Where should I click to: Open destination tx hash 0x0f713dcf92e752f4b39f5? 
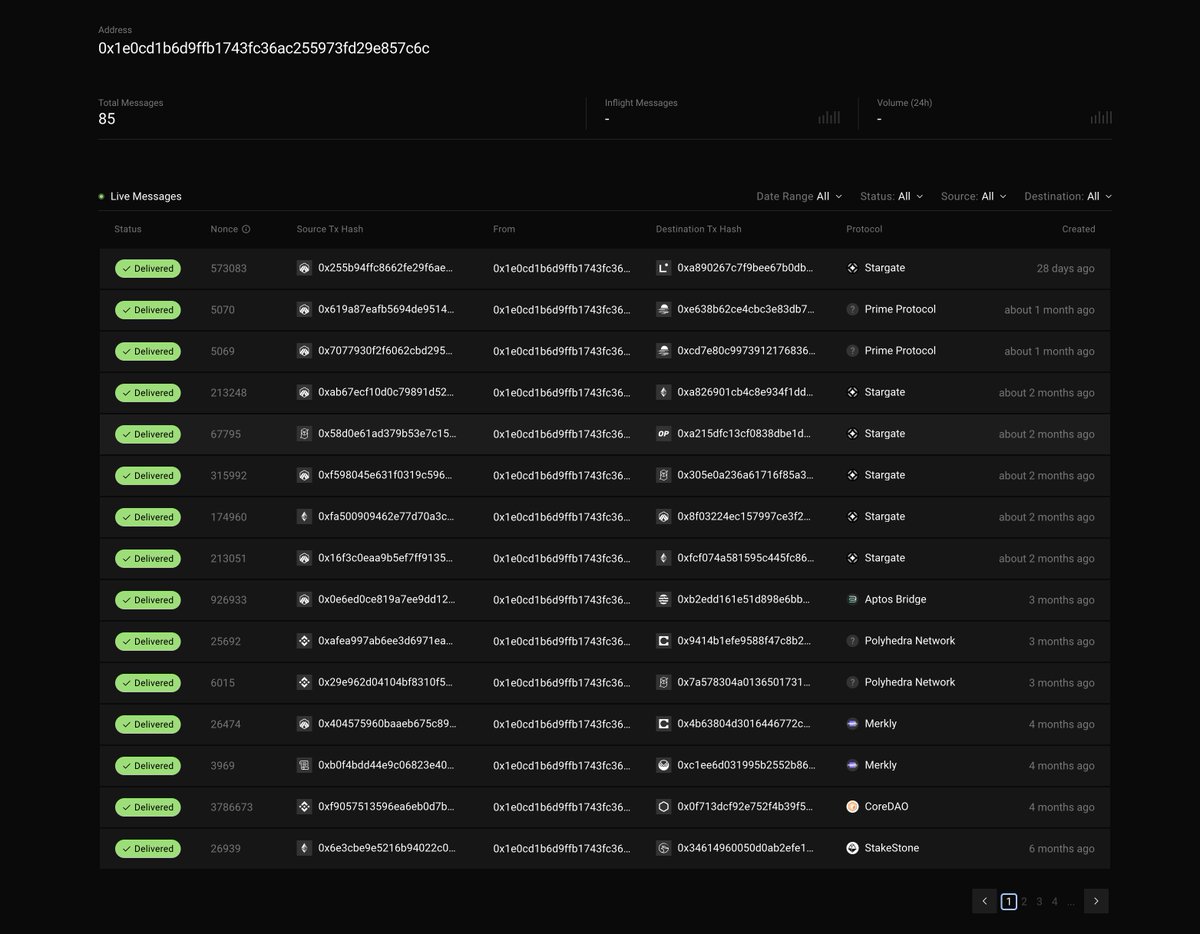point(745,807)
